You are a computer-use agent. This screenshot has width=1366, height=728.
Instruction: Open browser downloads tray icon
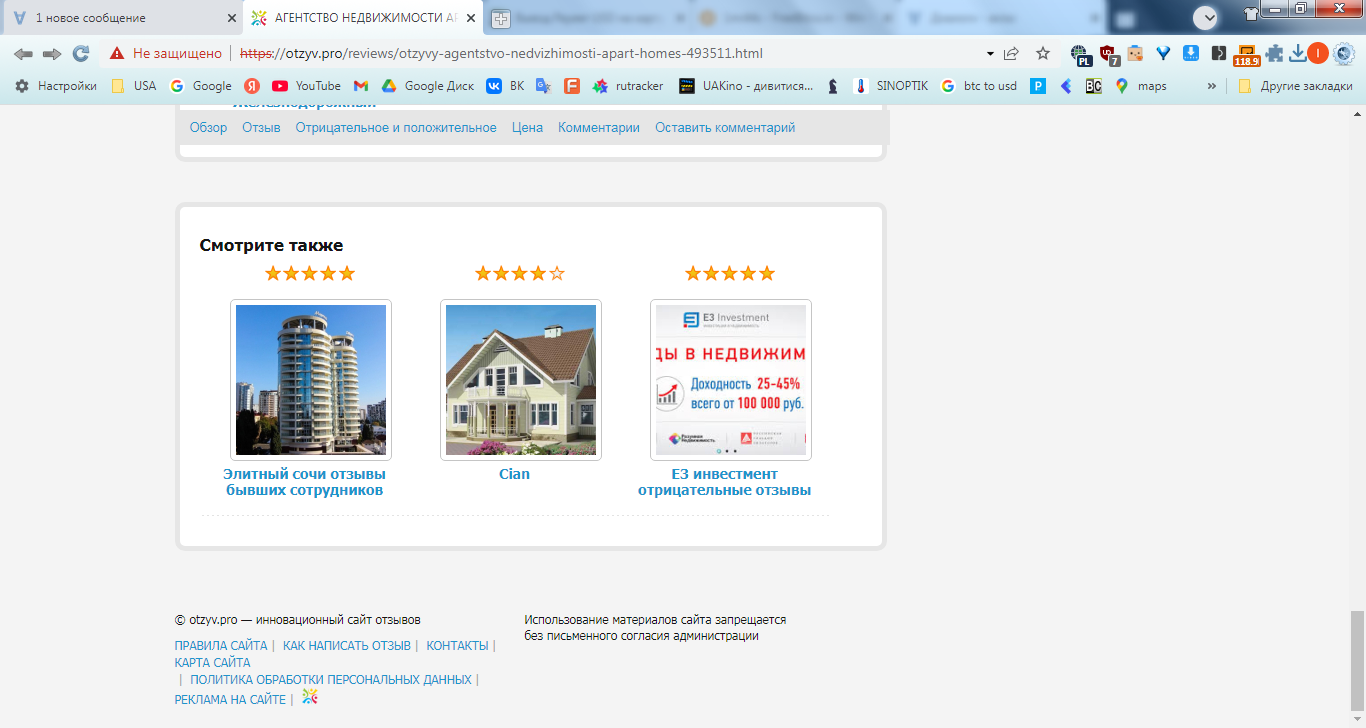(1298, 53)
